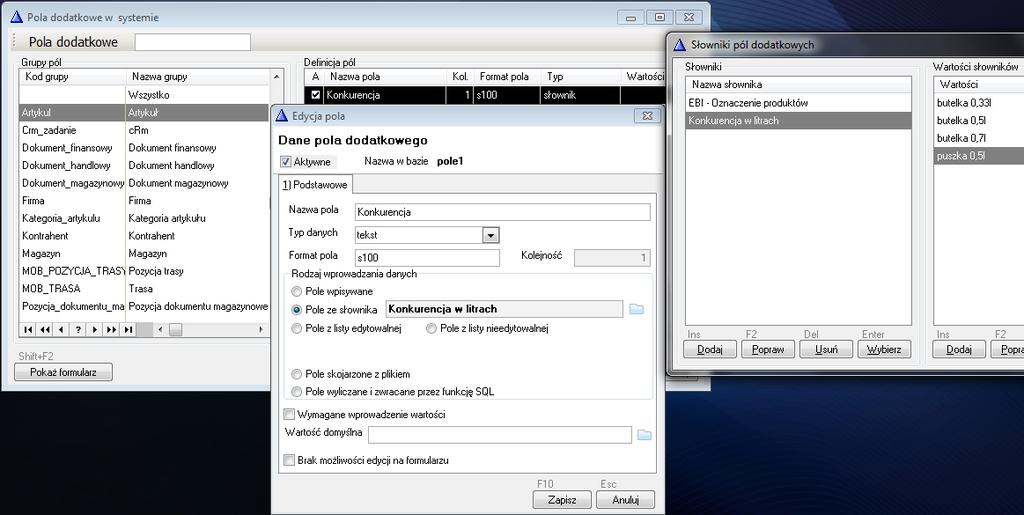Image resolution: width=1024 pixels, height=515 pixels.
Task: Toggle active checkbox in Konkurencja definition row
Action: tap(315, 95)
